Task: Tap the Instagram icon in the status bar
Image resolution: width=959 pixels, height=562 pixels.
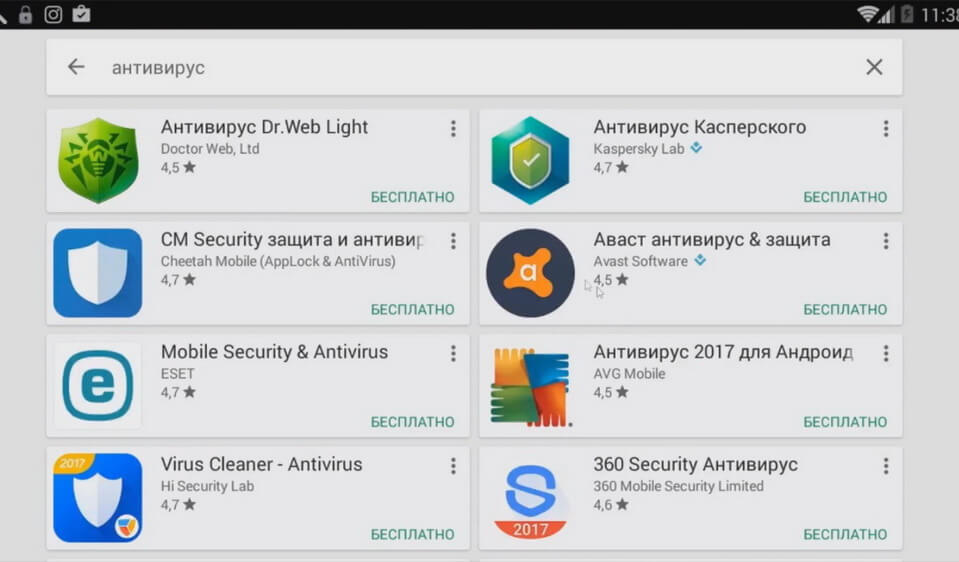Action: 53,14
